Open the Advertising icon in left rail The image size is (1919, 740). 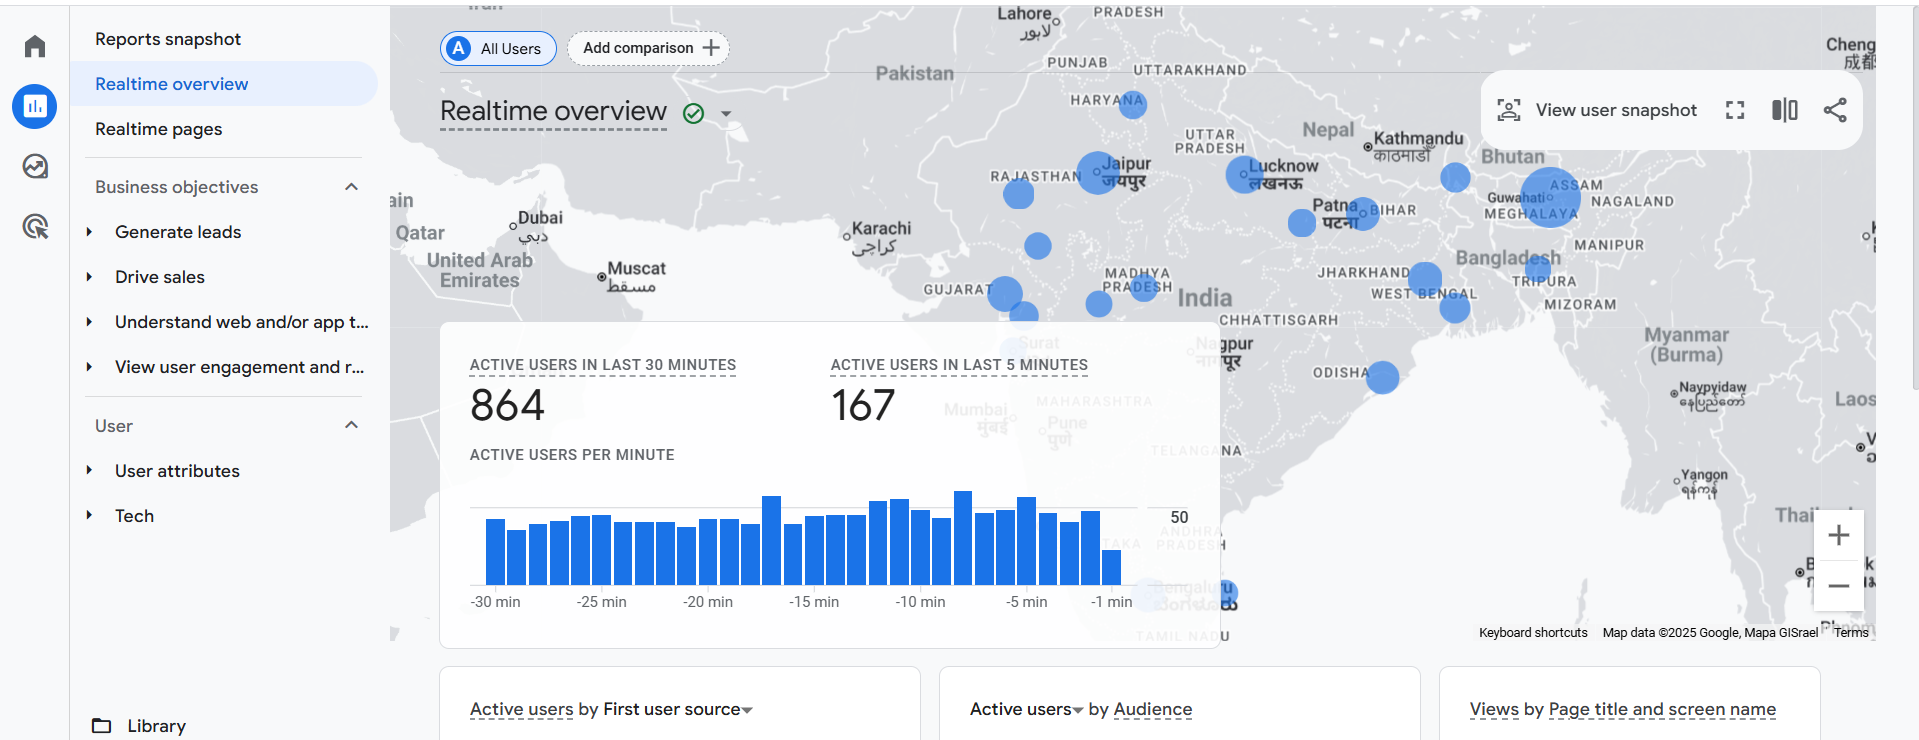pos(35,227)
